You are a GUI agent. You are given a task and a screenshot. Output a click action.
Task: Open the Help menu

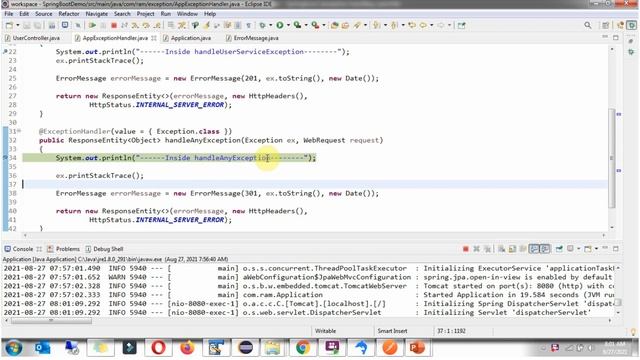pyautogui.click(x=210, y=14)
